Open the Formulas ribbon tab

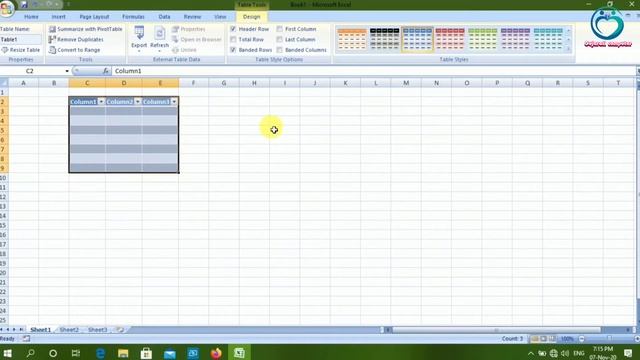(133, 17)
